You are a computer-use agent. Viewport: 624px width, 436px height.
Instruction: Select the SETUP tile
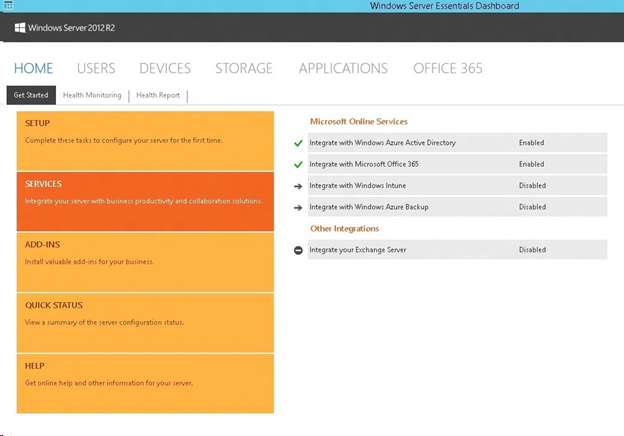(x=145, y=141)
